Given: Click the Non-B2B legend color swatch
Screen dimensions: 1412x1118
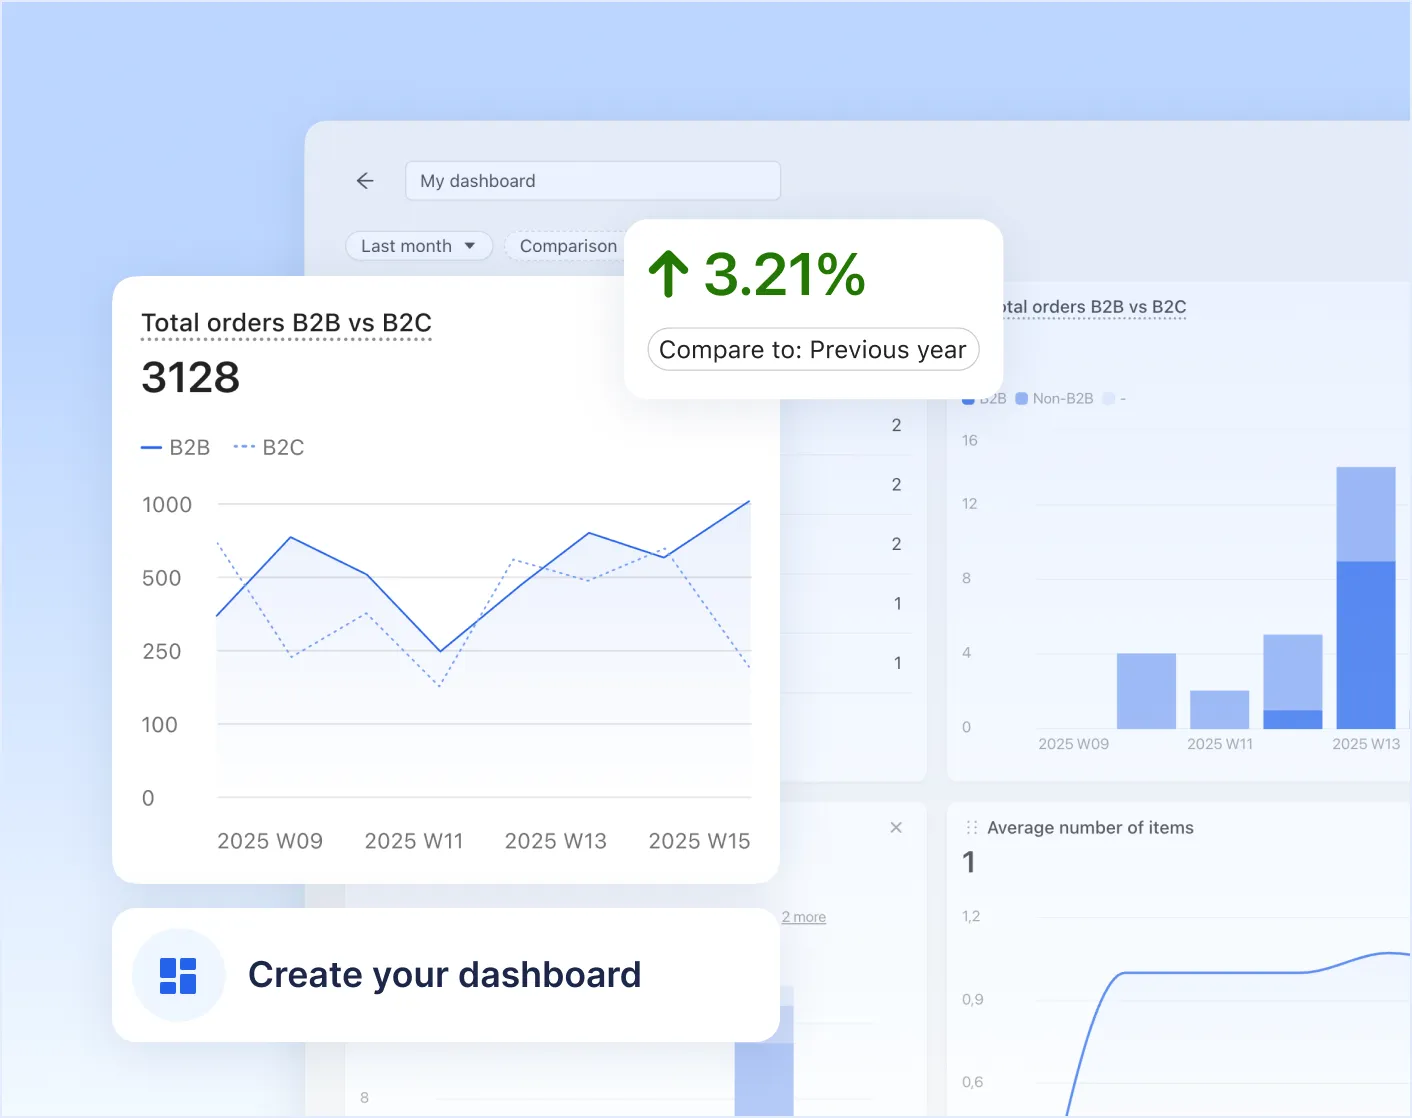Looking at the screenshot, I should pyautogui.click(x=1022, y=398).
